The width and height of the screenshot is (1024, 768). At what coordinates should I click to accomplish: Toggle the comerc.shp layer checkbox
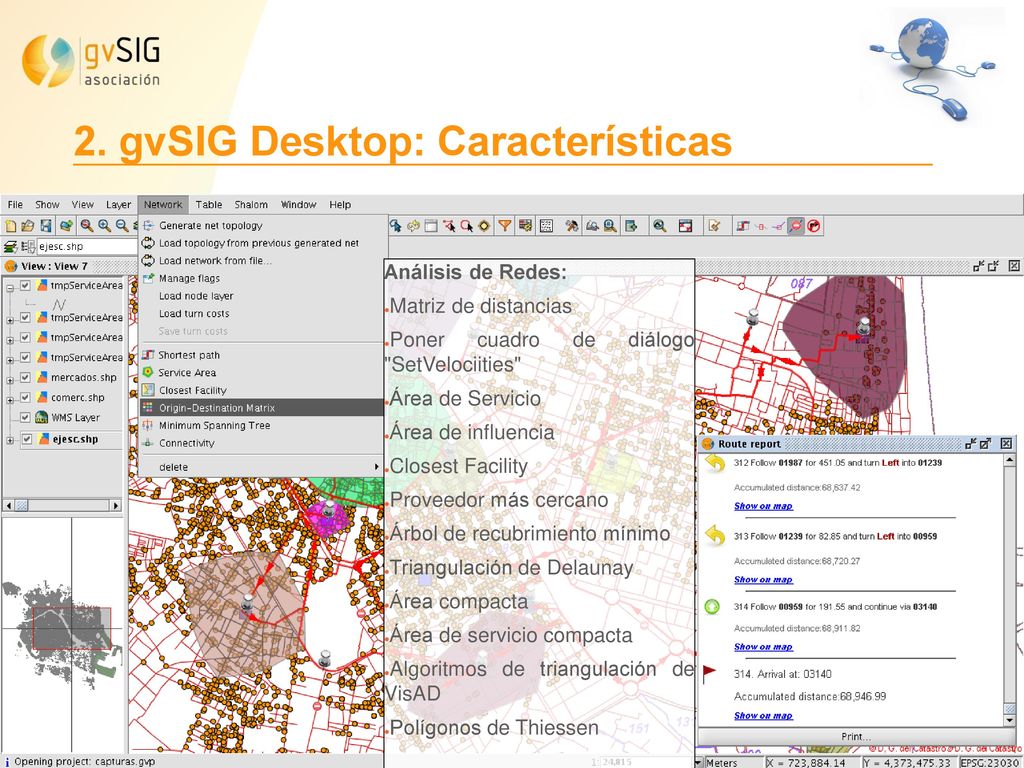25,397
